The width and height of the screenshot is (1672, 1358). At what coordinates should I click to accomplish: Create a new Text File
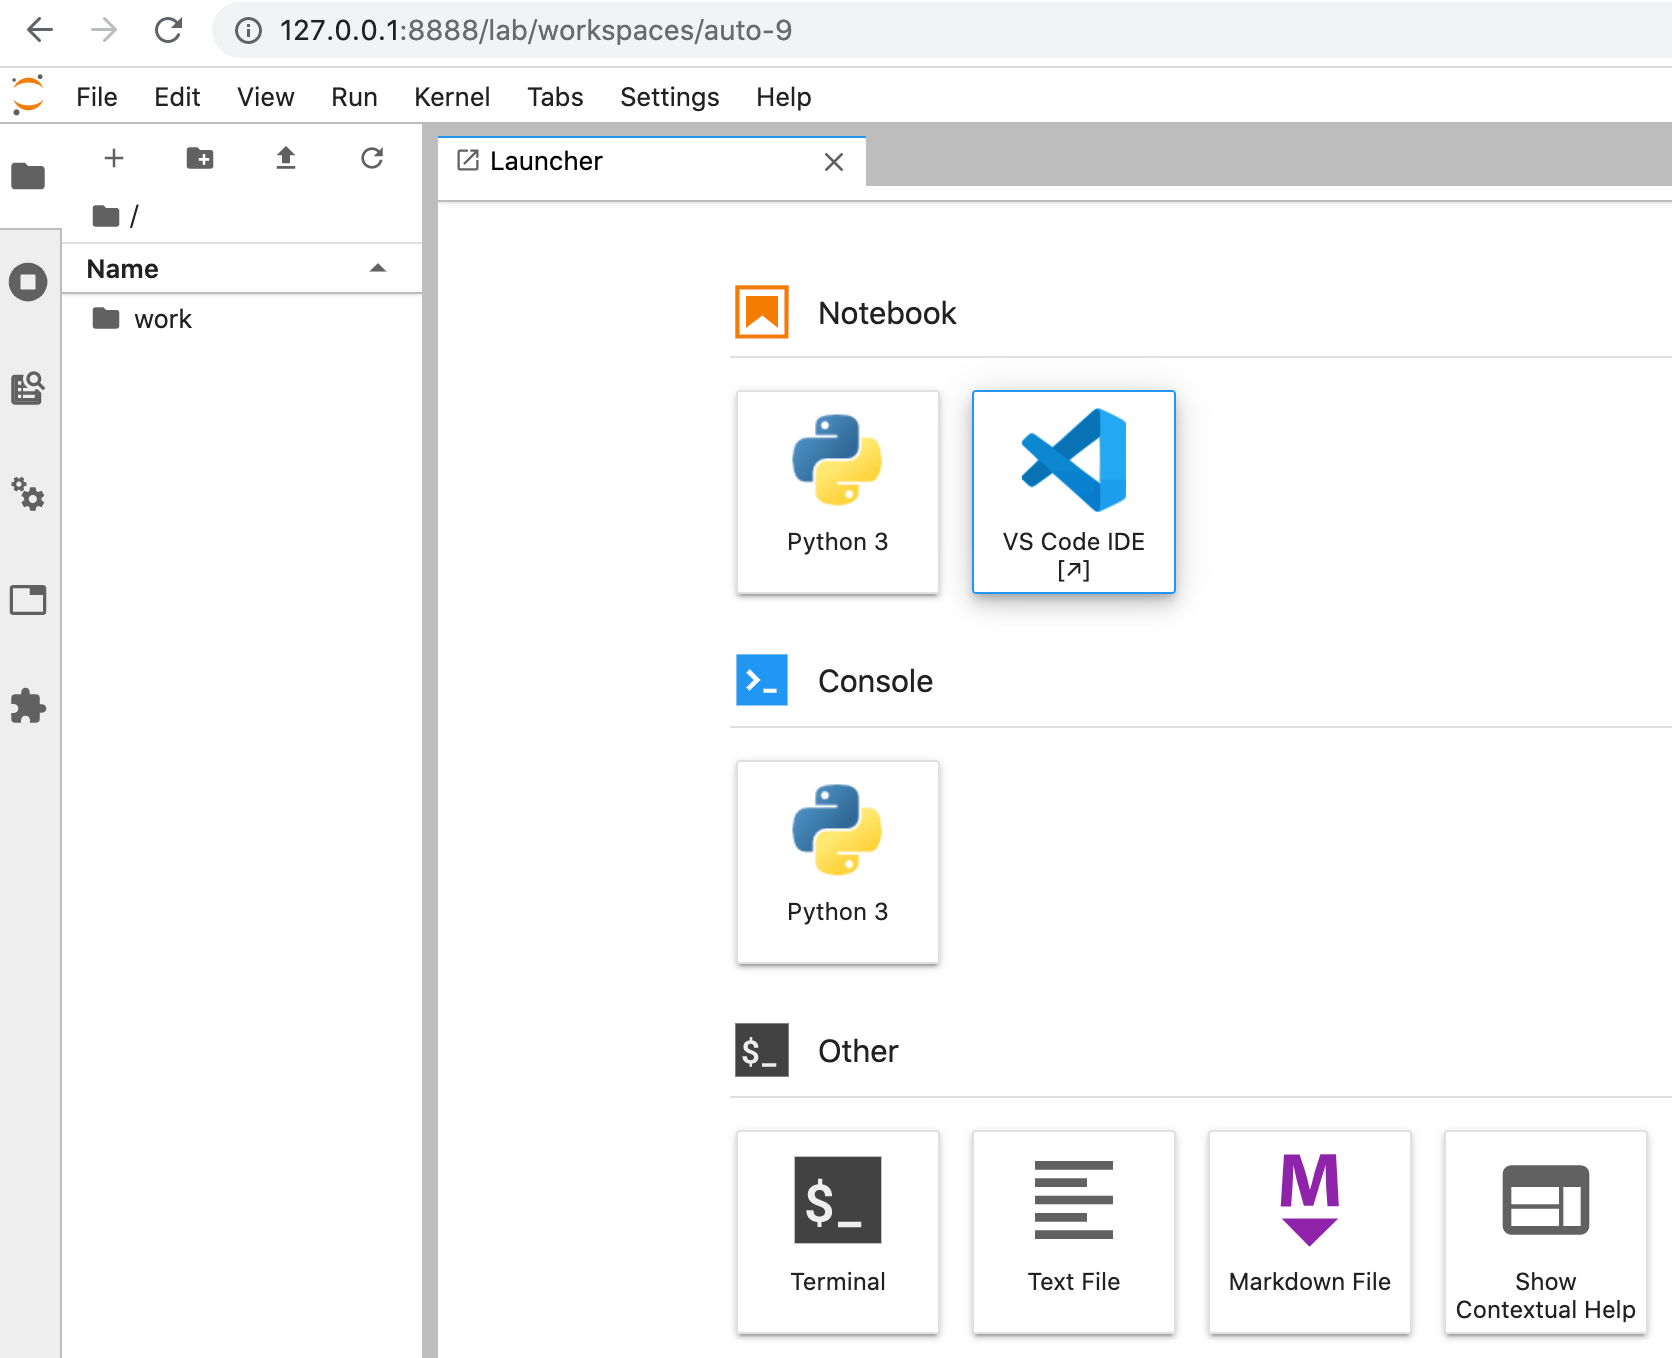[x=1074, y=1232]
